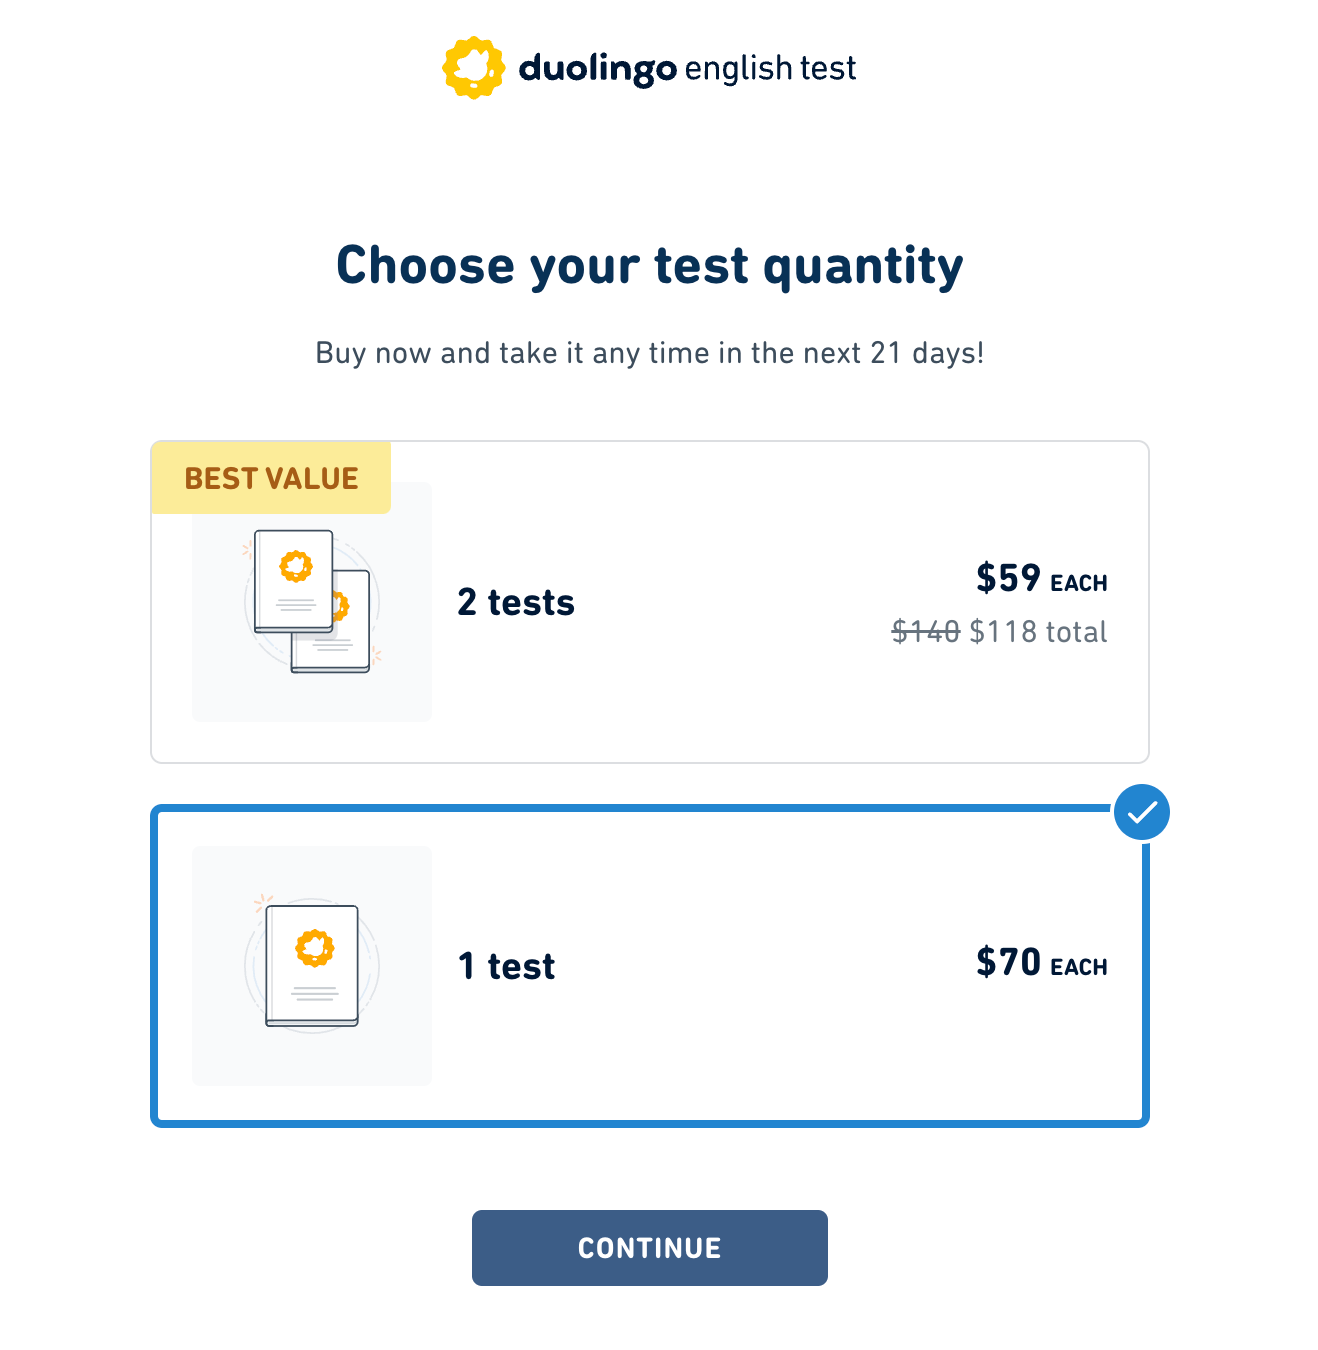
Task: Click the orange seal on front double certificate
Action: point(295,566)
